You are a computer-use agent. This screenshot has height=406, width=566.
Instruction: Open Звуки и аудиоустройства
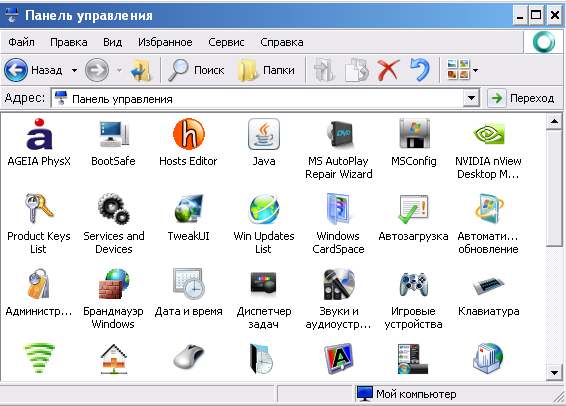click(339, 299)
